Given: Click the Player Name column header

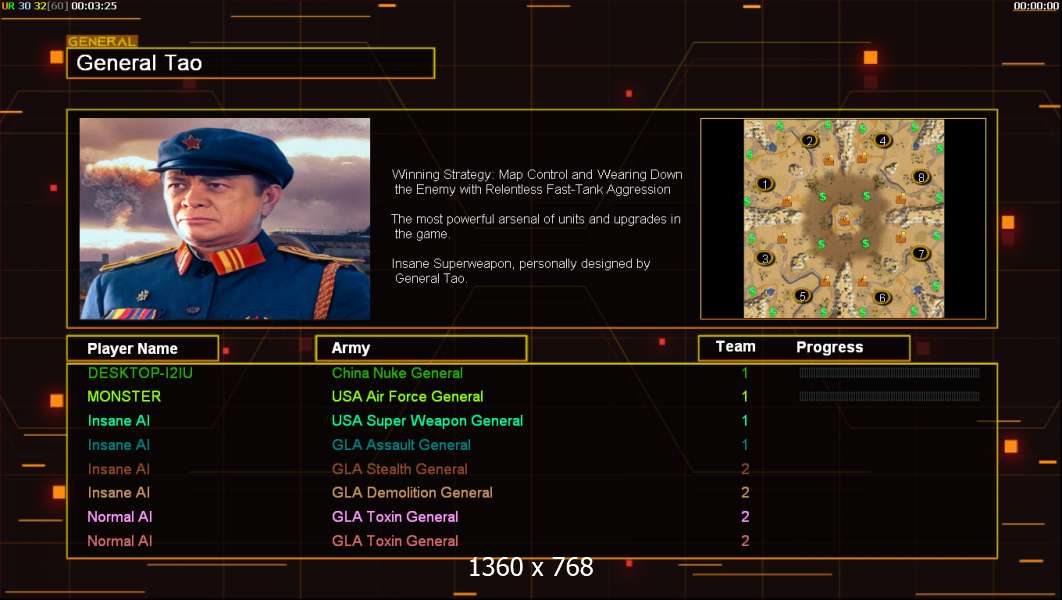Looking at the screenshot, I should click(143, 348).
